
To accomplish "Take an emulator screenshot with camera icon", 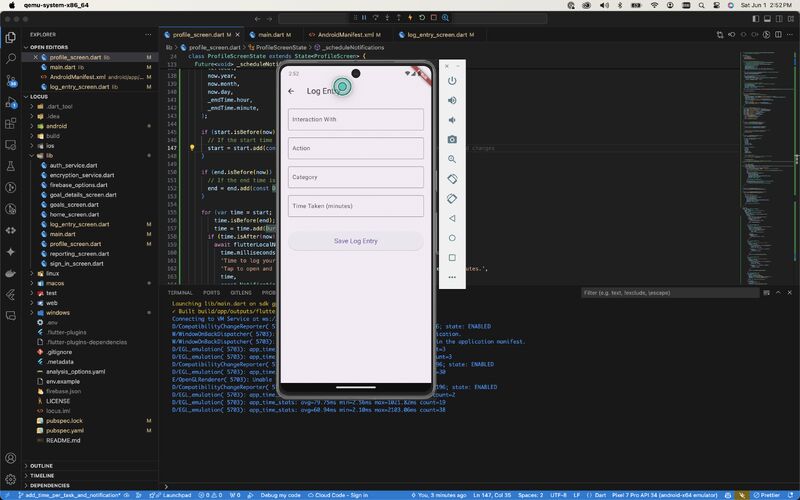I will tap(452, 139).
